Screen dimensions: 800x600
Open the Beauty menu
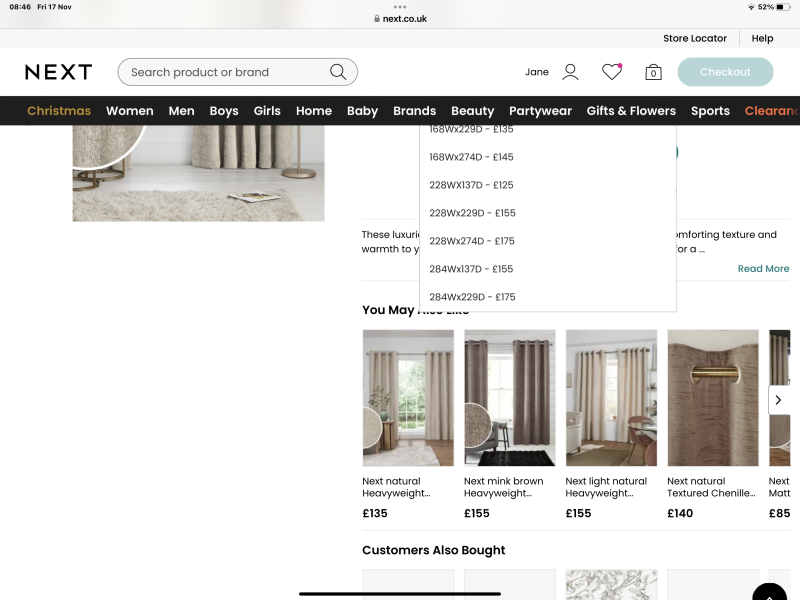(x=472, y=111)
